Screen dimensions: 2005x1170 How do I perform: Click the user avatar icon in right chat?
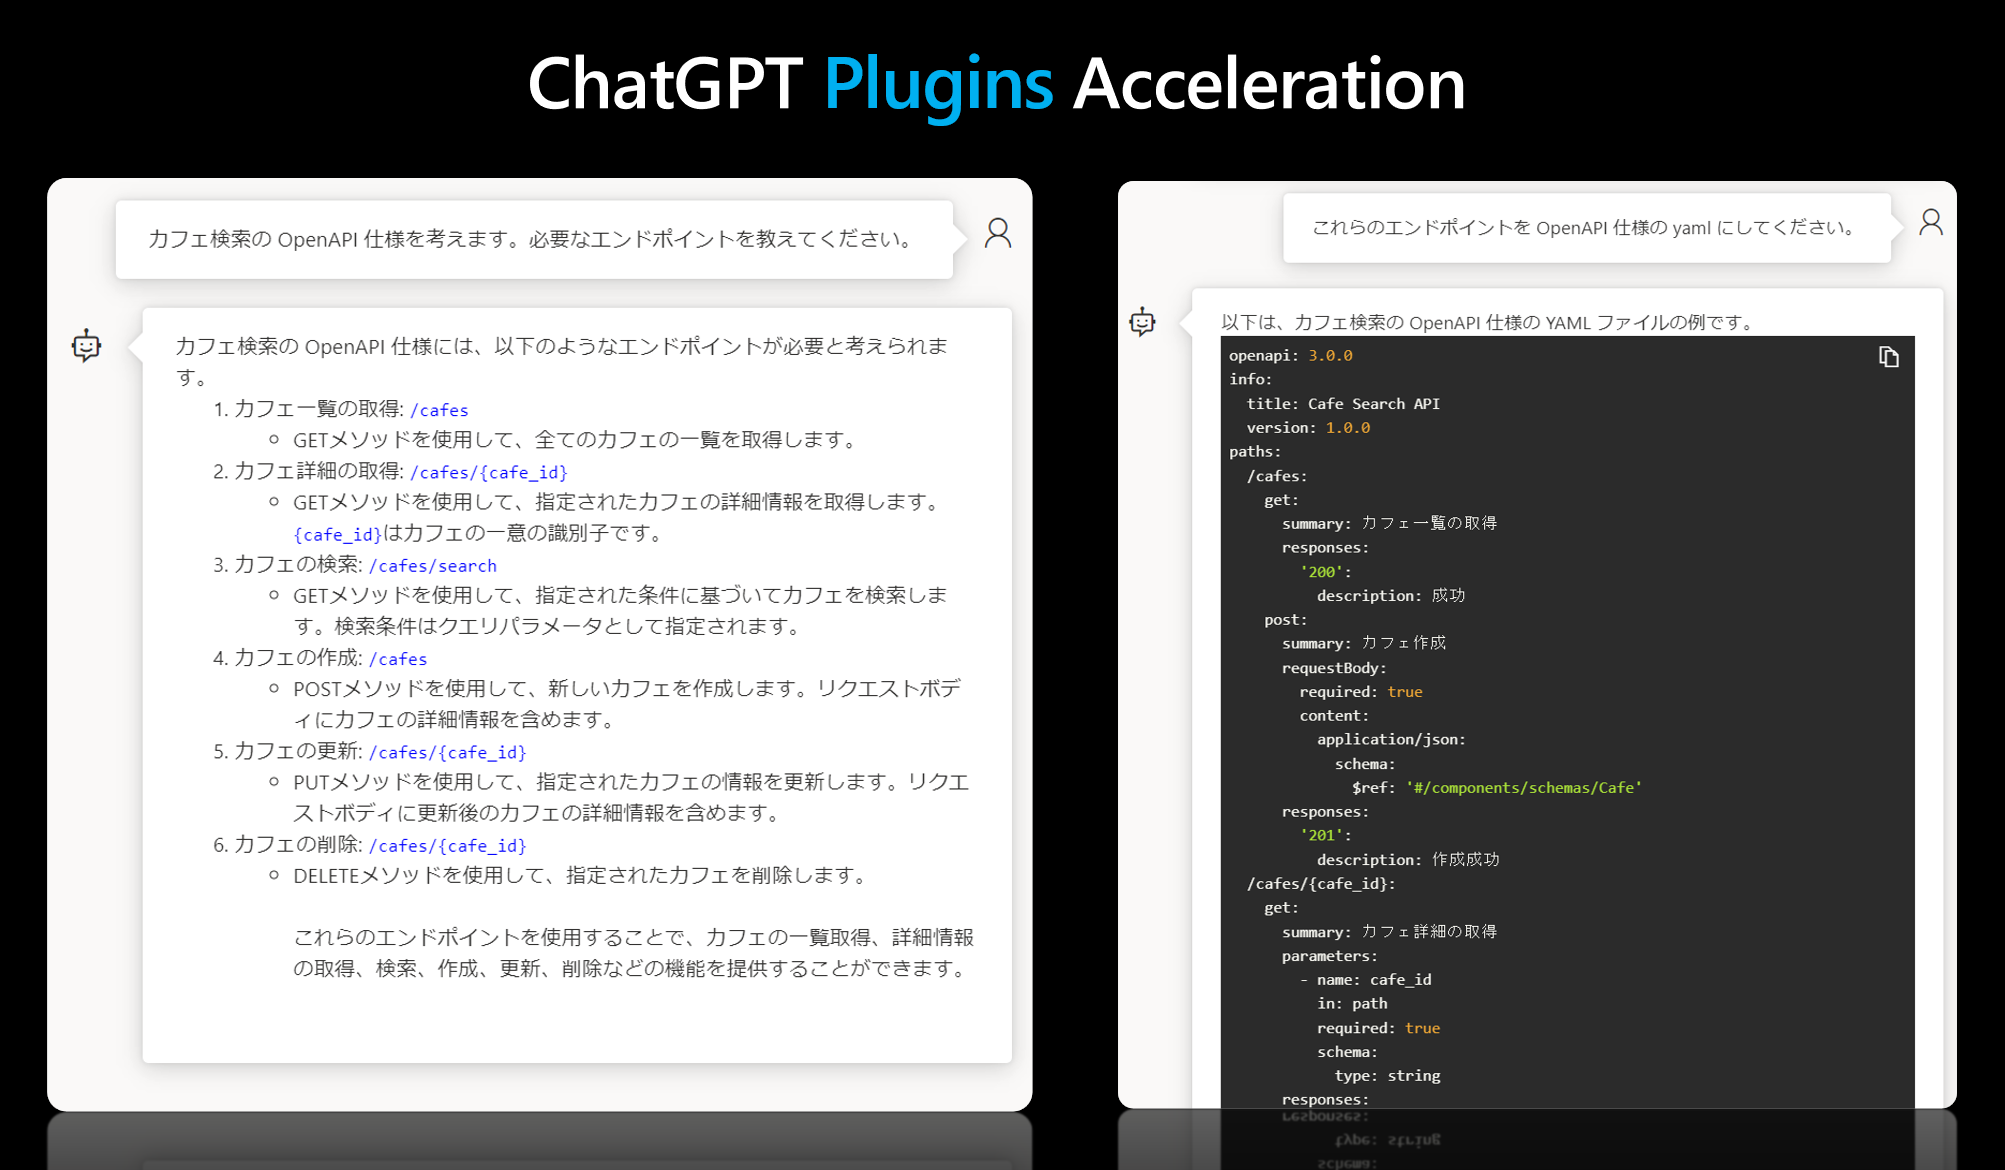pyautogui.click(x=1930, y=222)
